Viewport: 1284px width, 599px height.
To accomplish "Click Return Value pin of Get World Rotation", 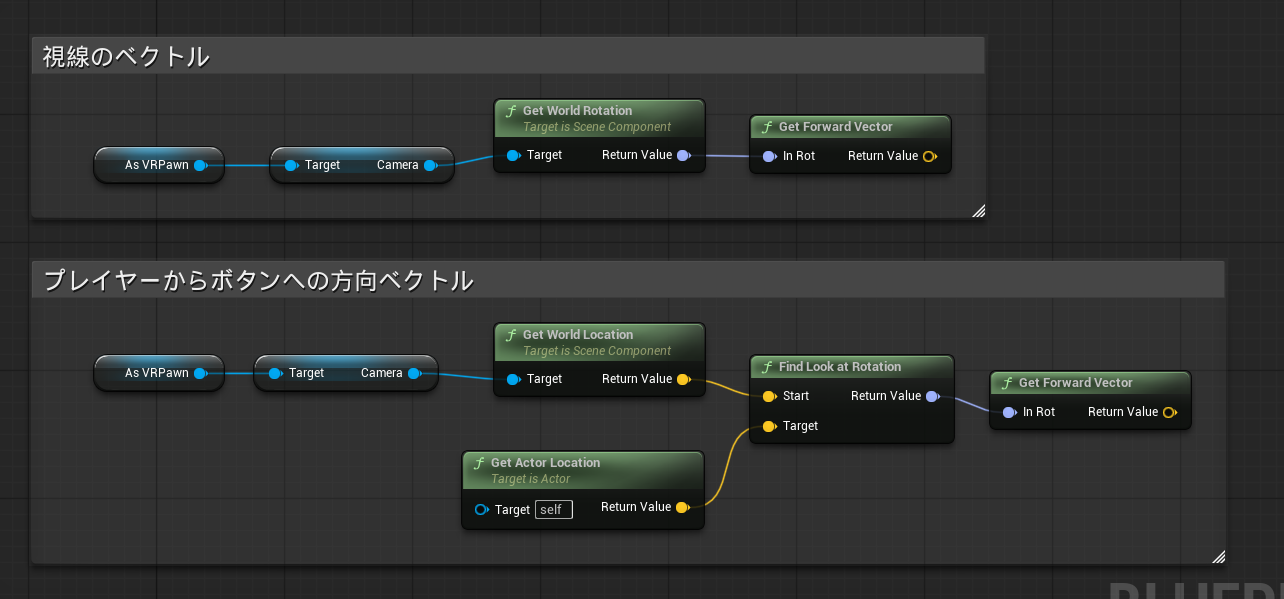I will point(683,155).
